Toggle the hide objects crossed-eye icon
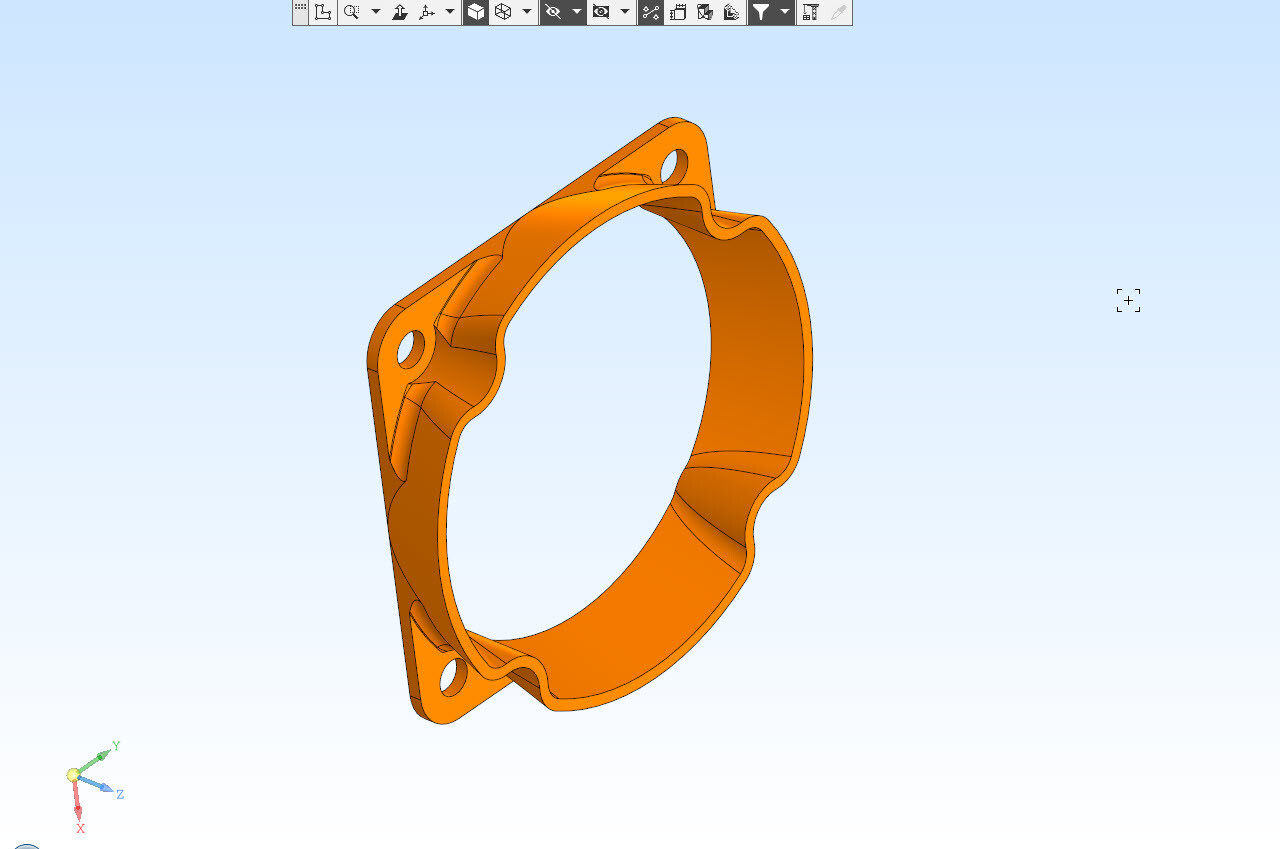Screen dimensions: 1280x849 coord(553,12)
